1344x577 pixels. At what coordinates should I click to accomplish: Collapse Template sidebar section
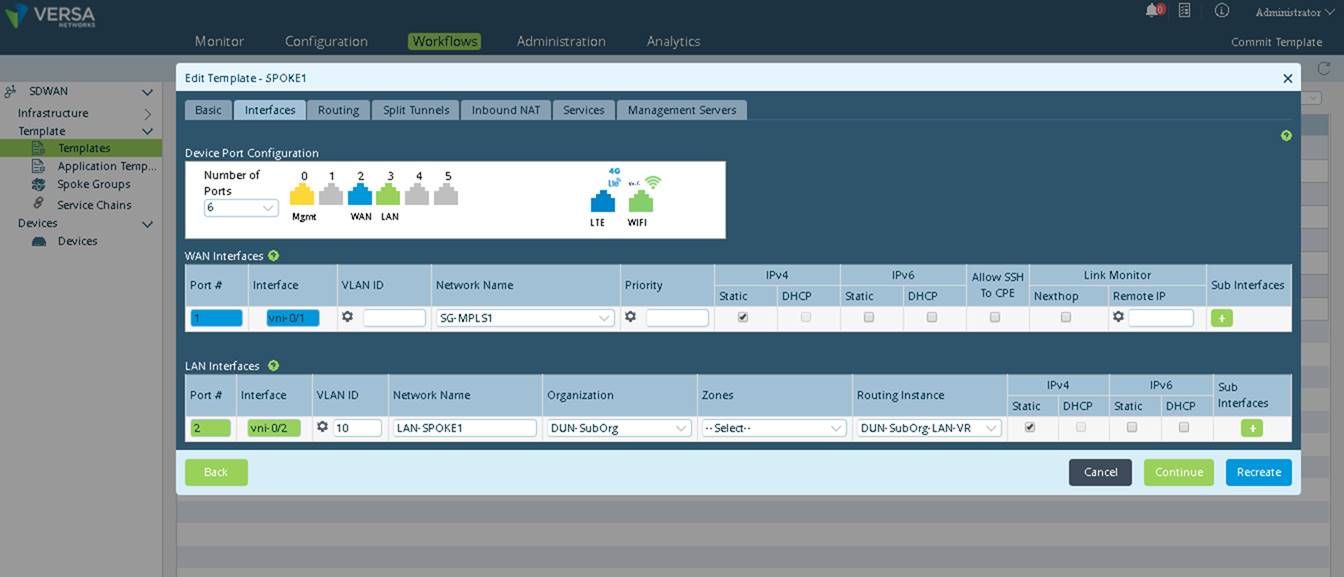(x=147, y=132)
